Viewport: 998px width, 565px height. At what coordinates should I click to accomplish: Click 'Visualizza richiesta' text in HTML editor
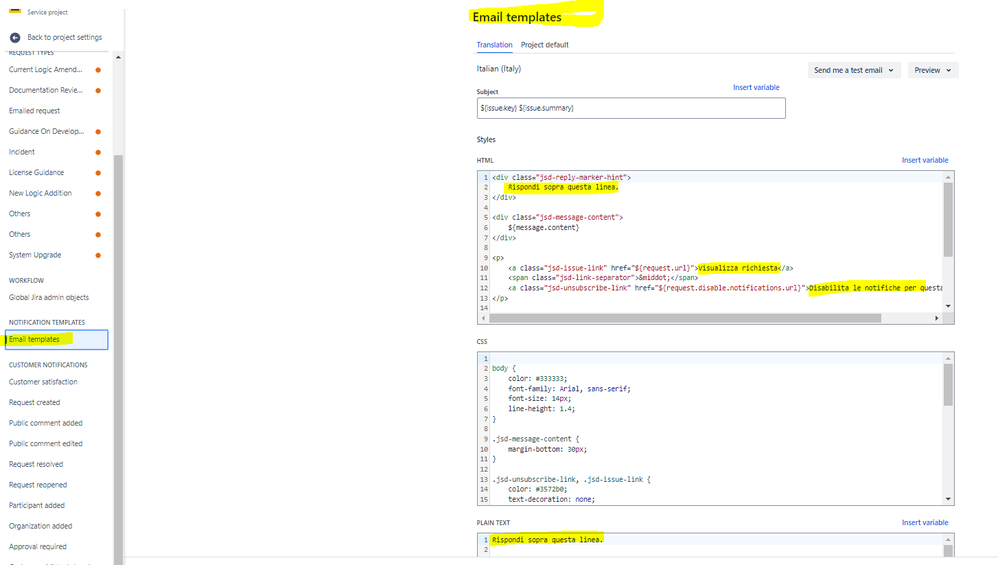click(739, 268)
